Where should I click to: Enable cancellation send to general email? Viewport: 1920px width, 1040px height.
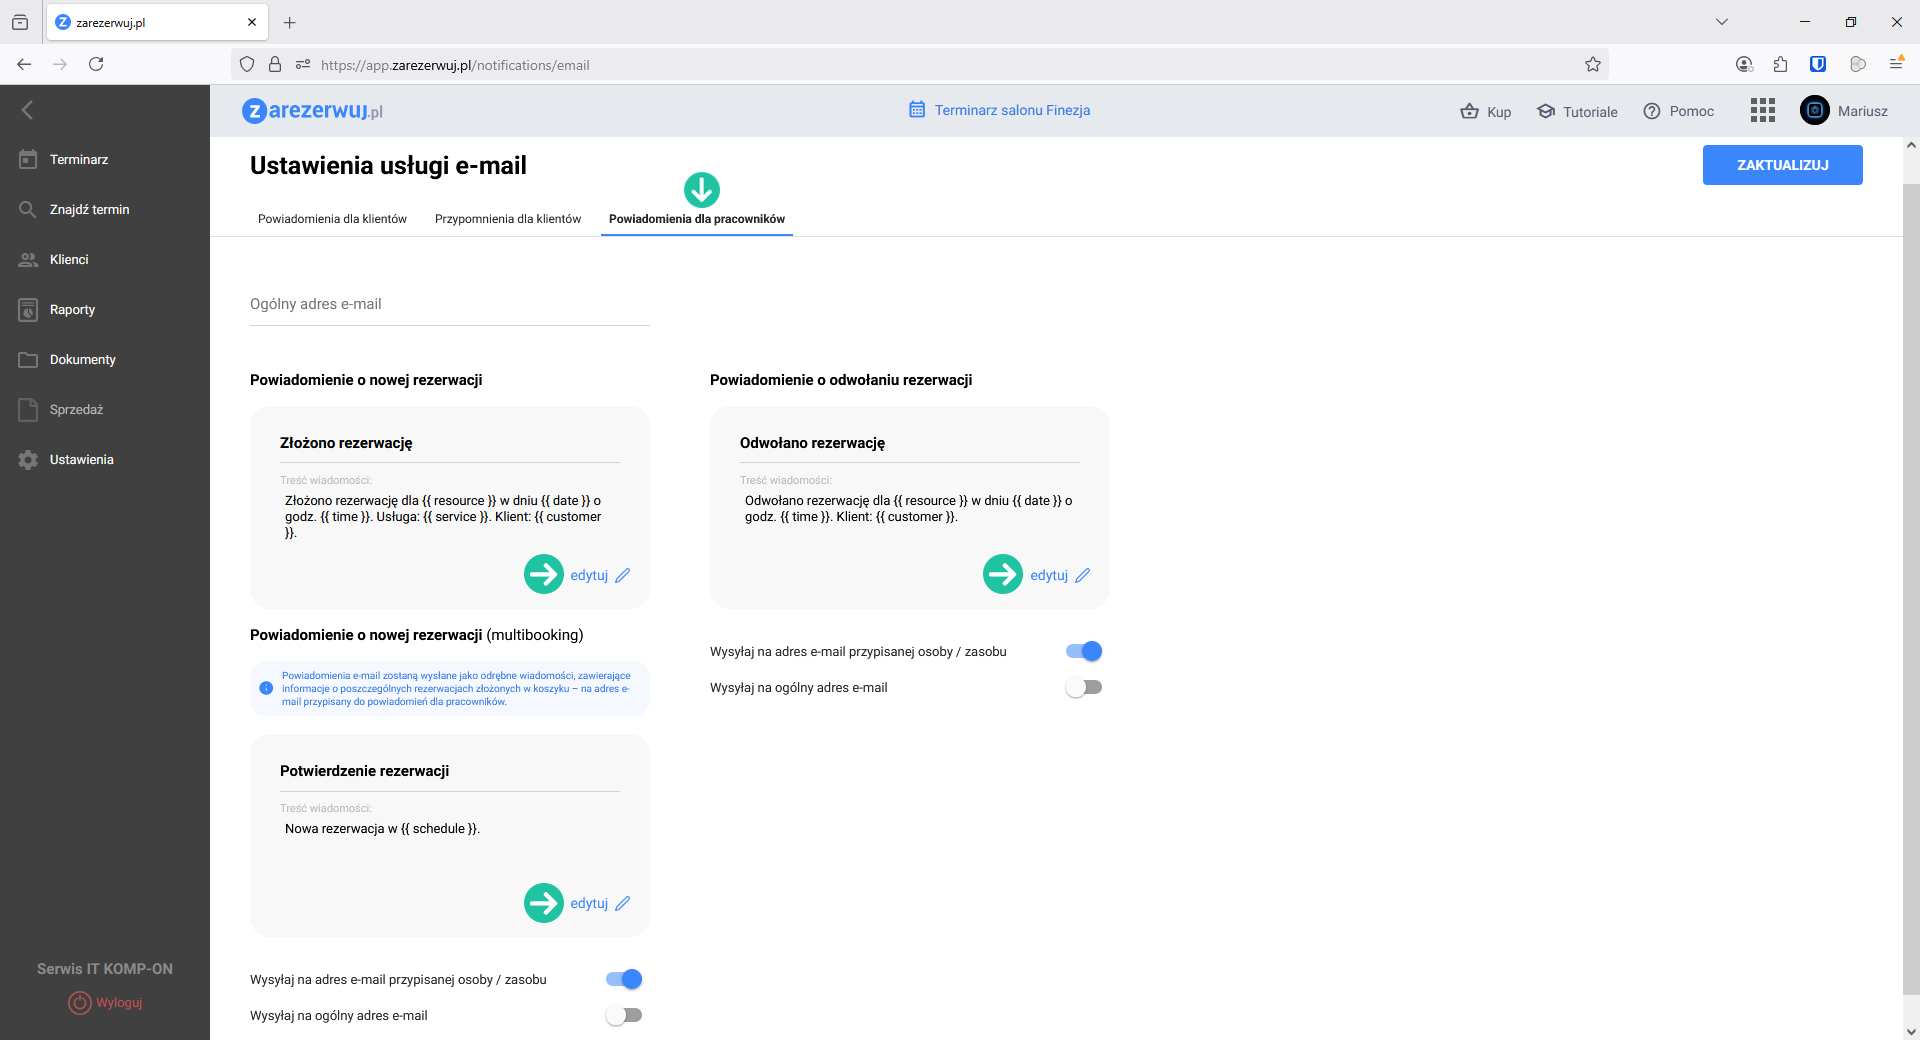click(1084, 687)
